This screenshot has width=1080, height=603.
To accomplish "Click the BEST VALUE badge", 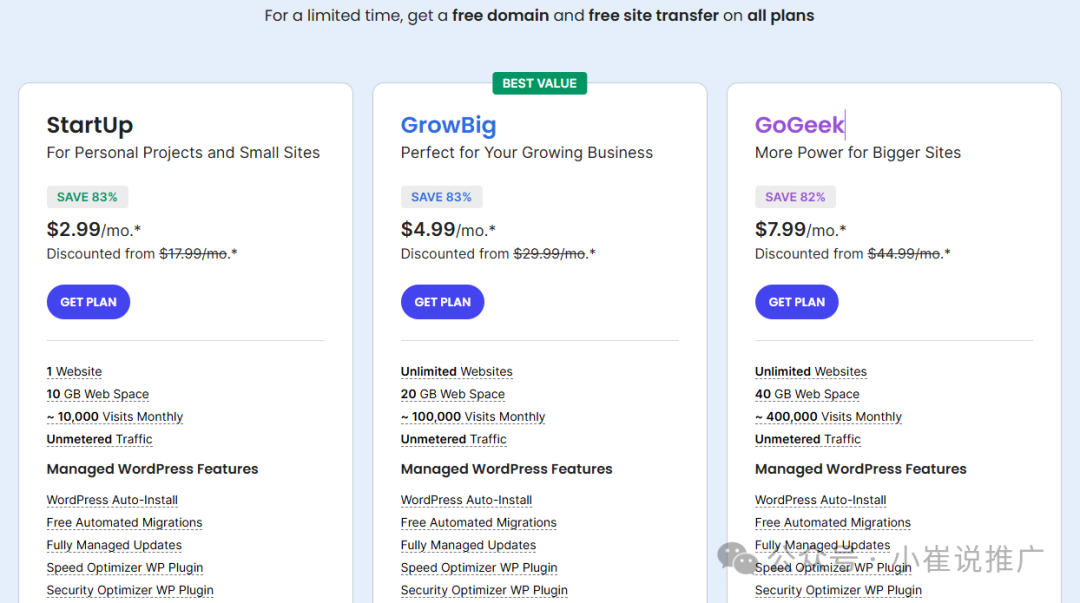I will tap(539, 83).
